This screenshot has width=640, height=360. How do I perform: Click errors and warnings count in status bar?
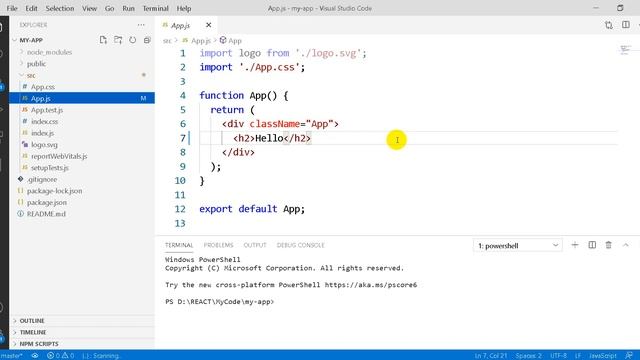point(60,356)
